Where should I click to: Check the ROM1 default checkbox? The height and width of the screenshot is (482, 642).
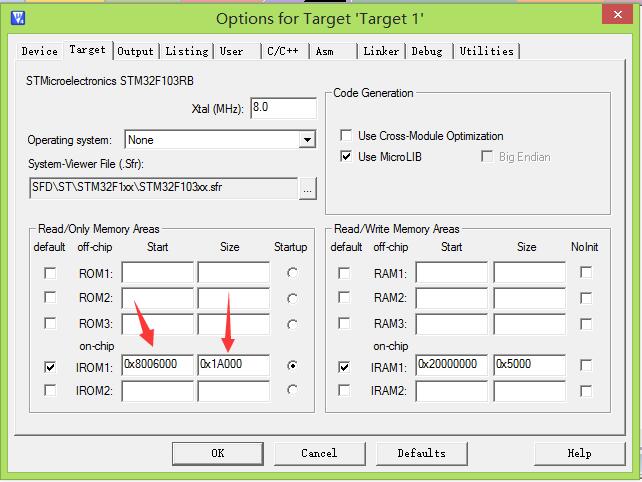pyautogui.click(x=50, y=273)
